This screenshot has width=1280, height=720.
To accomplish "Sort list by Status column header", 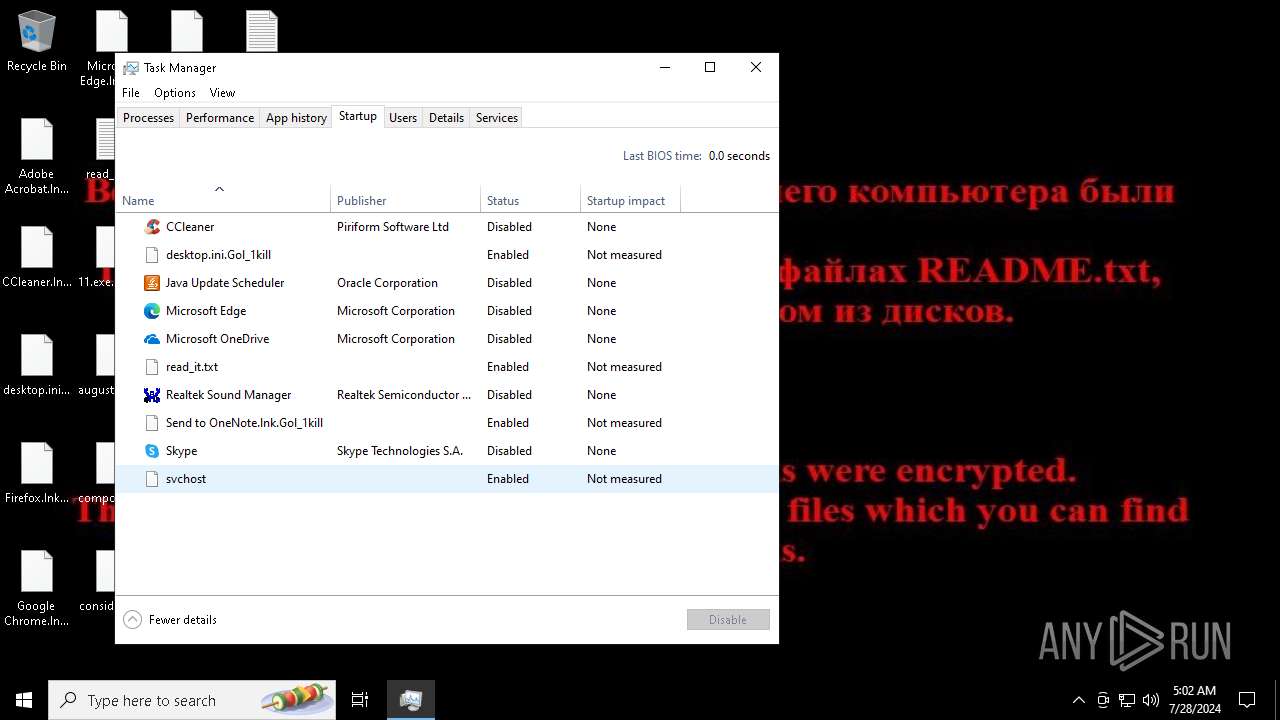I will [x=530, y=200].
